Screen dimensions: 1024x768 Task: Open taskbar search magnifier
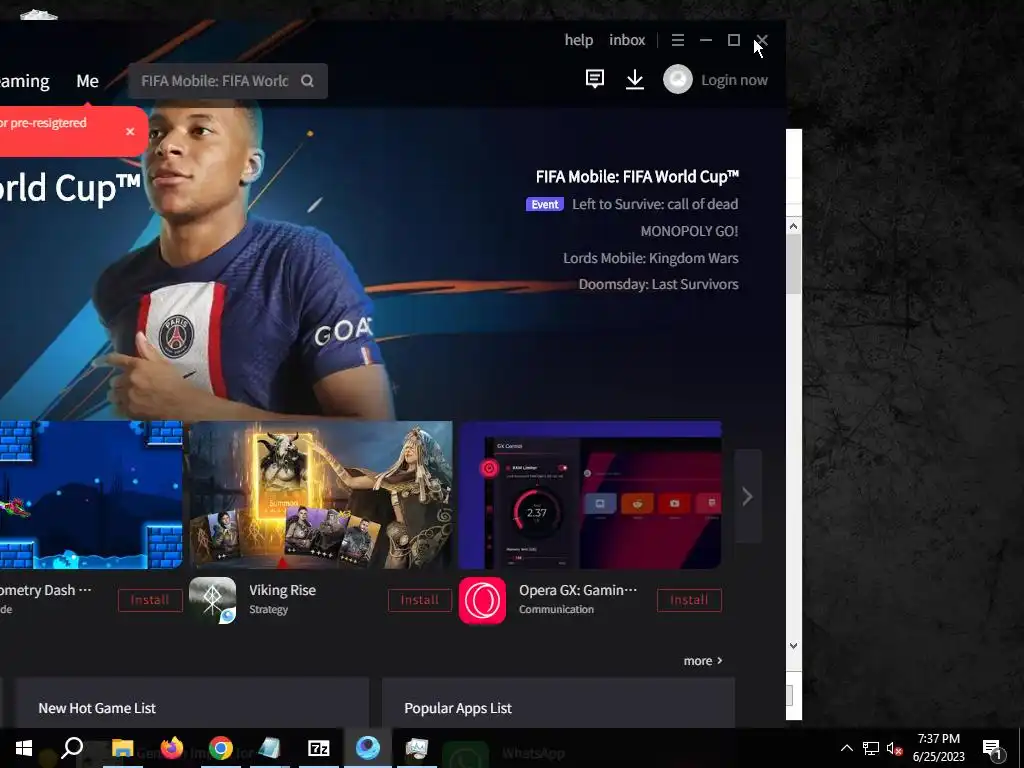click(72, 748)
